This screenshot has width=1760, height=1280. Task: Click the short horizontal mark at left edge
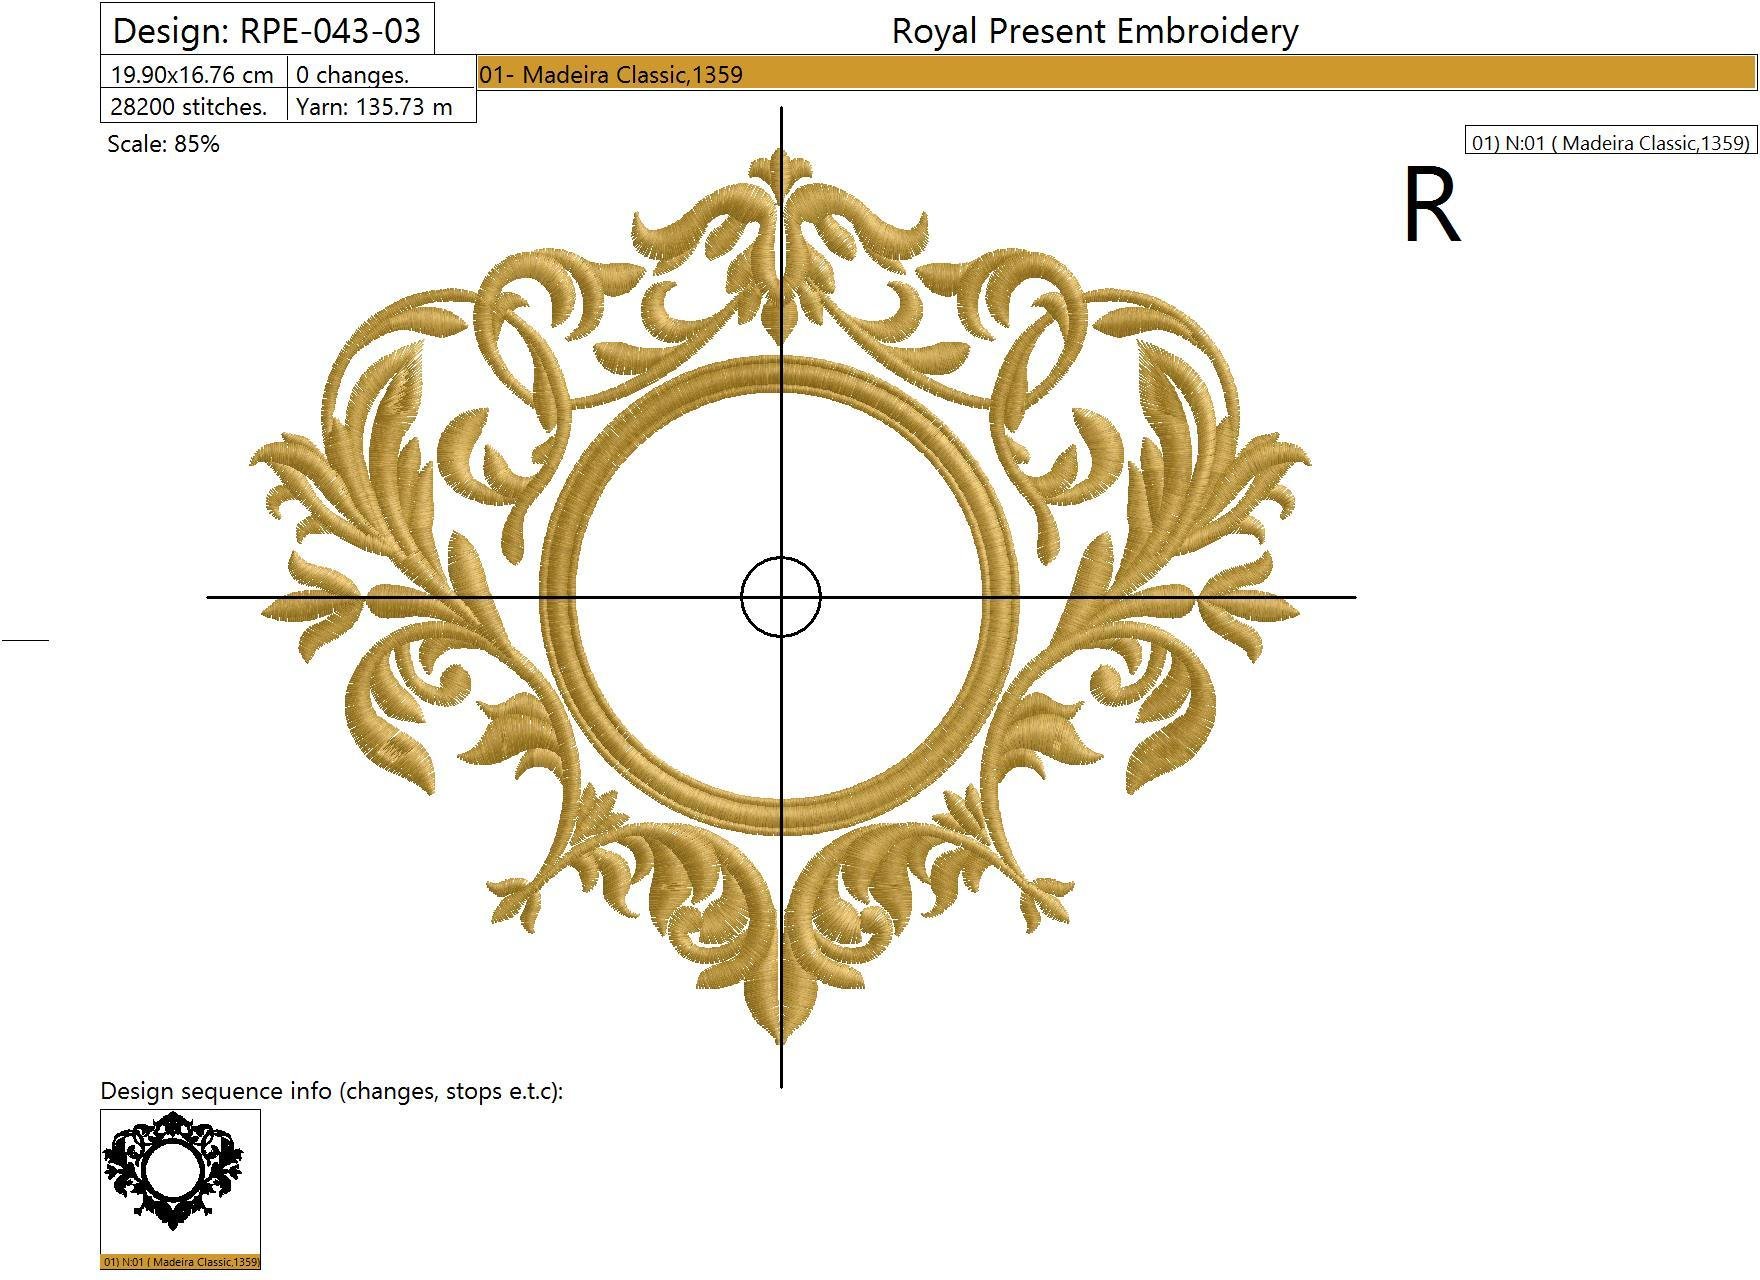point(24,638)
